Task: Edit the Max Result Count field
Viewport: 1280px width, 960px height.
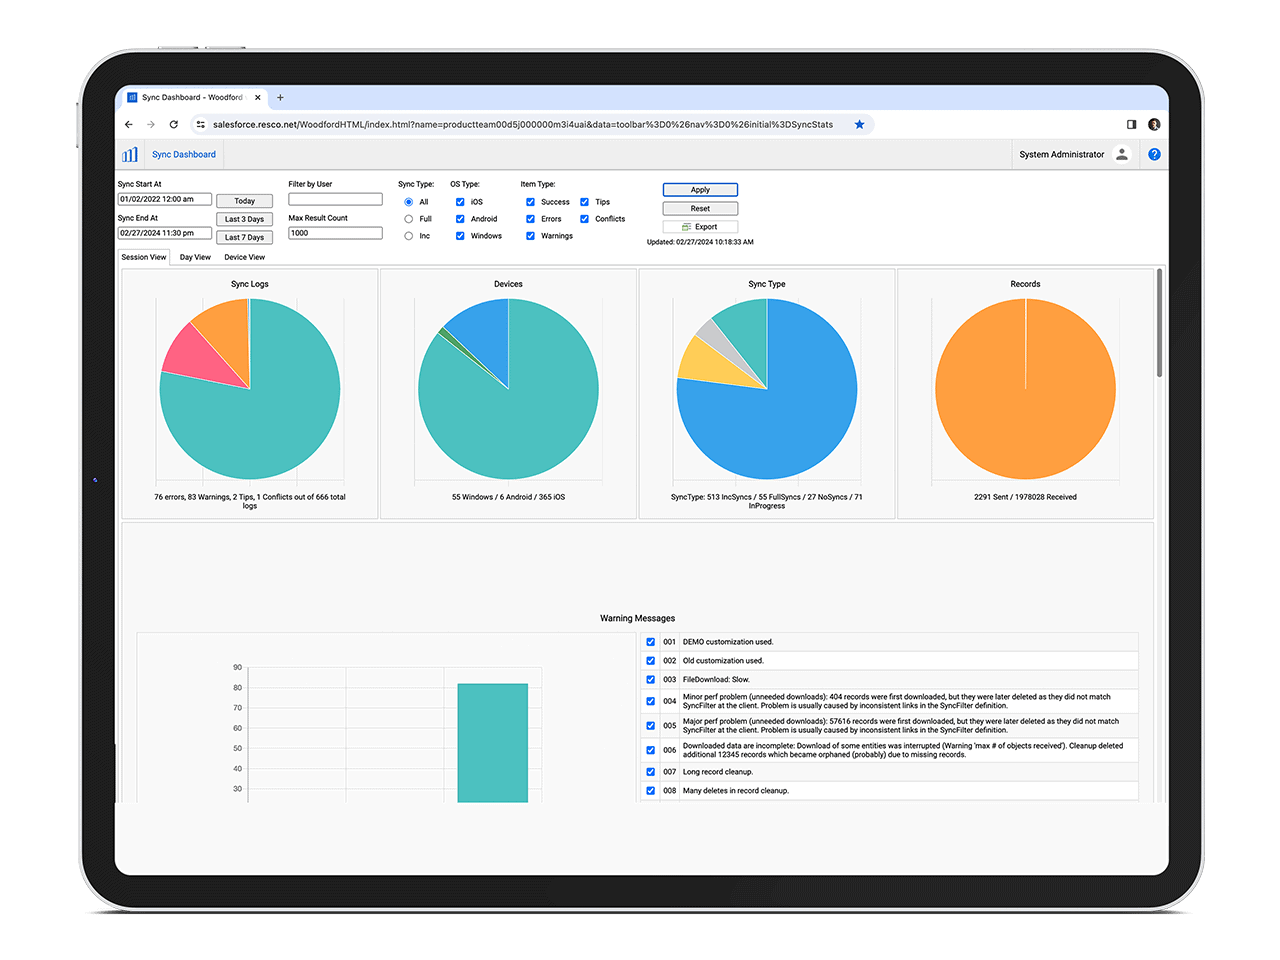Action: 335,233
